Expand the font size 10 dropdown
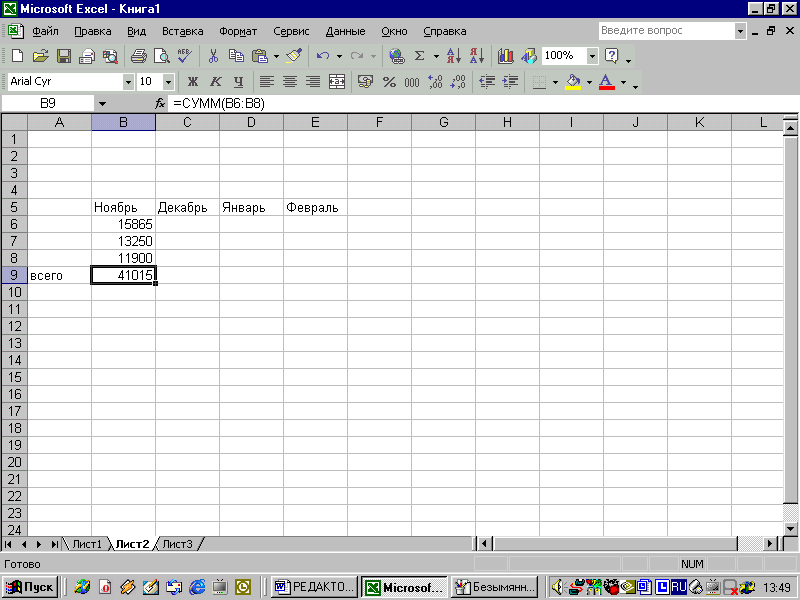The width and height of the screenshot is (800, 600). point(168,82)
